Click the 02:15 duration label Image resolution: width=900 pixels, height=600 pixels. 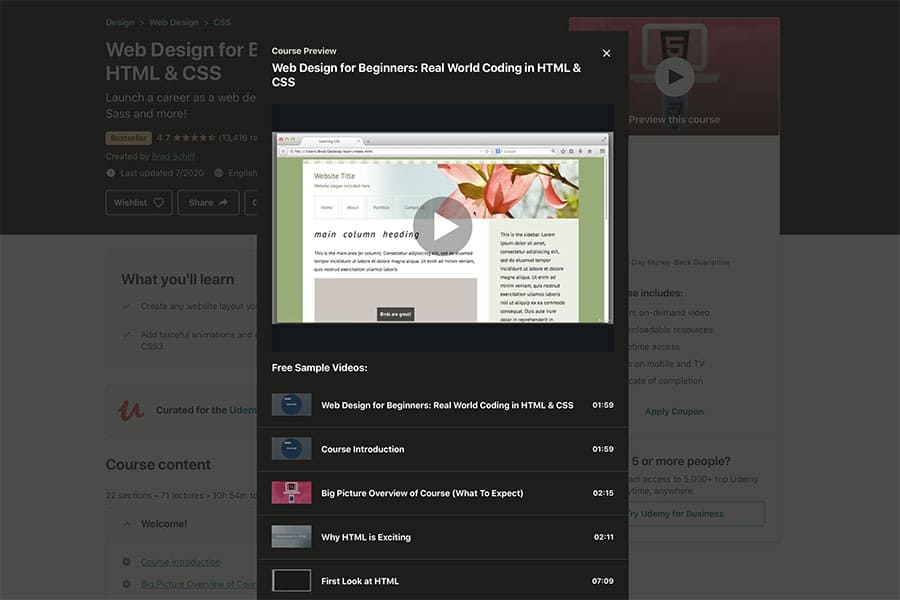603,493
